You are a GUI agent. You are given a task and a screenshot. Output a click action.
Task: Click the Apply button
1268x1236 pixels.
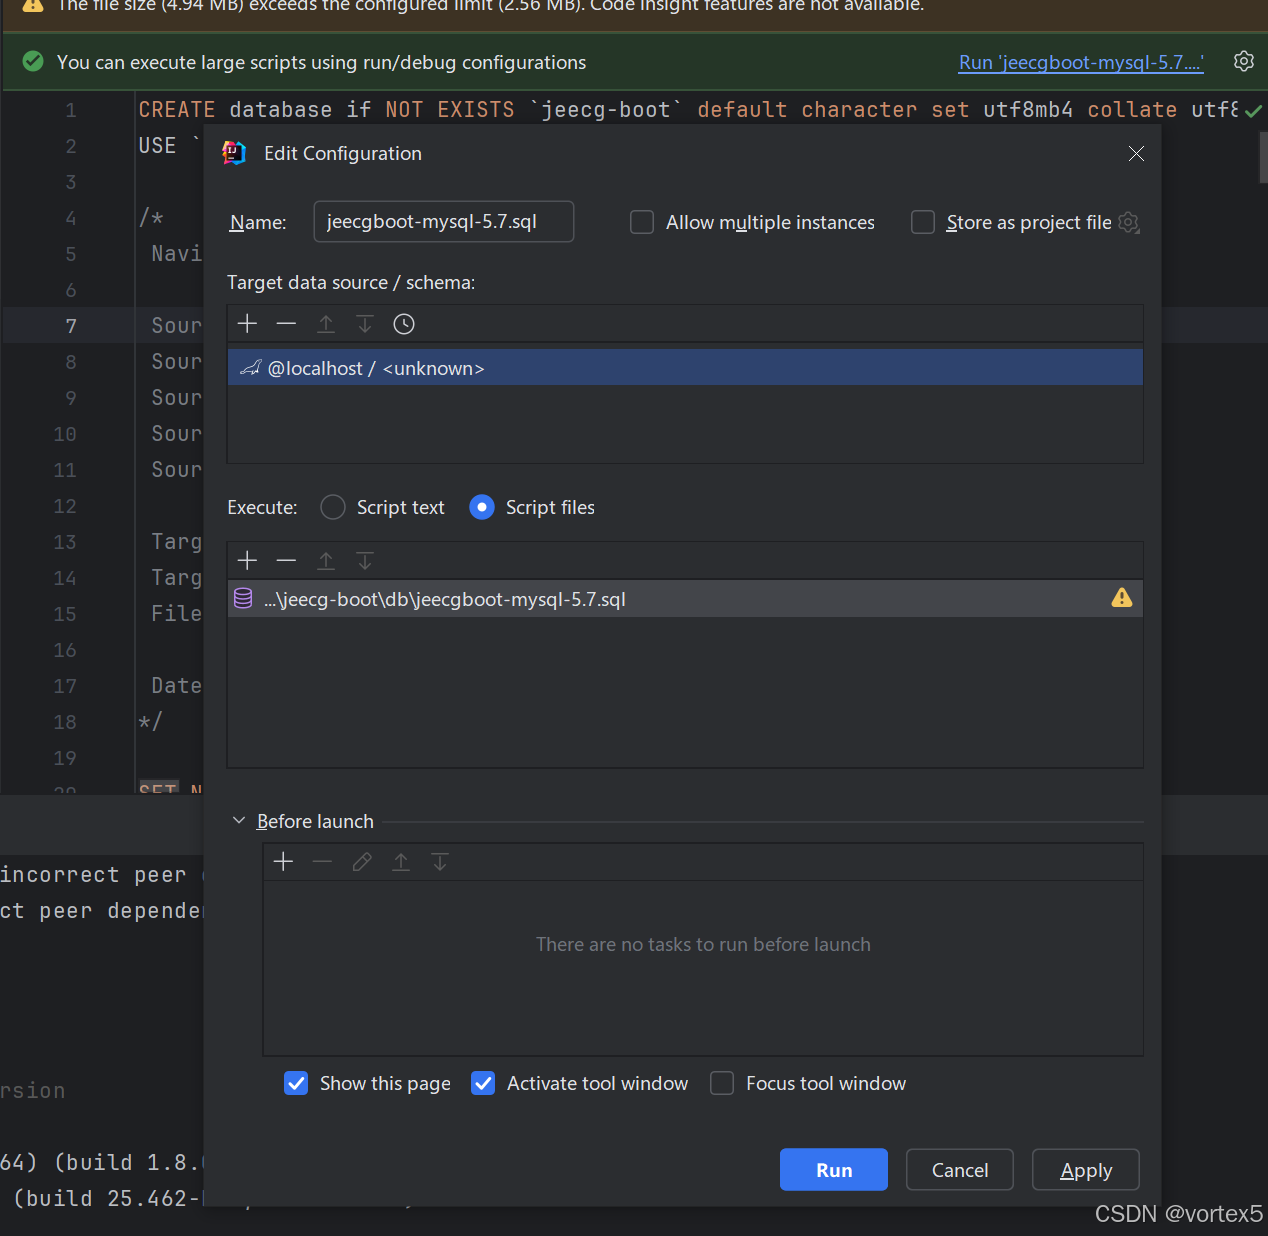(x=1086, y=1170)
